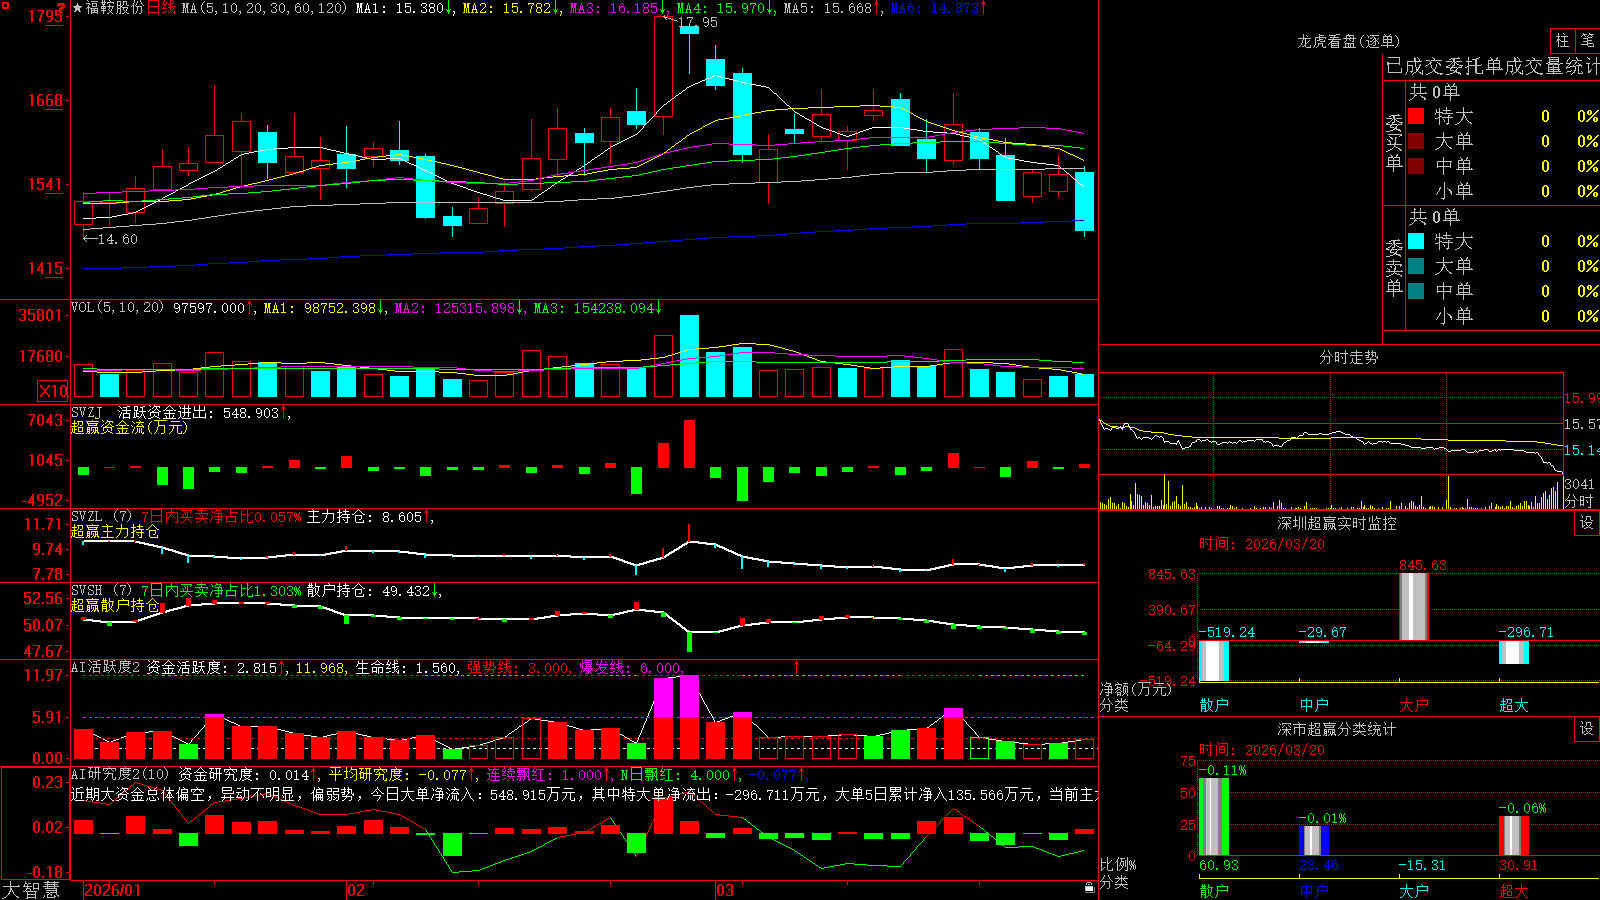Jump to month 03 on the time axis
The image size is (1600, 900).
click(725, 890)
